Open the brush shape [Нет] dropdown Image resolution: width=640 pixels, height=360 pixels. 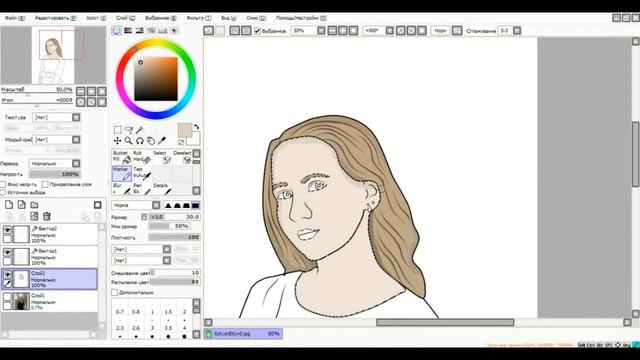click(x=141, y=249)
